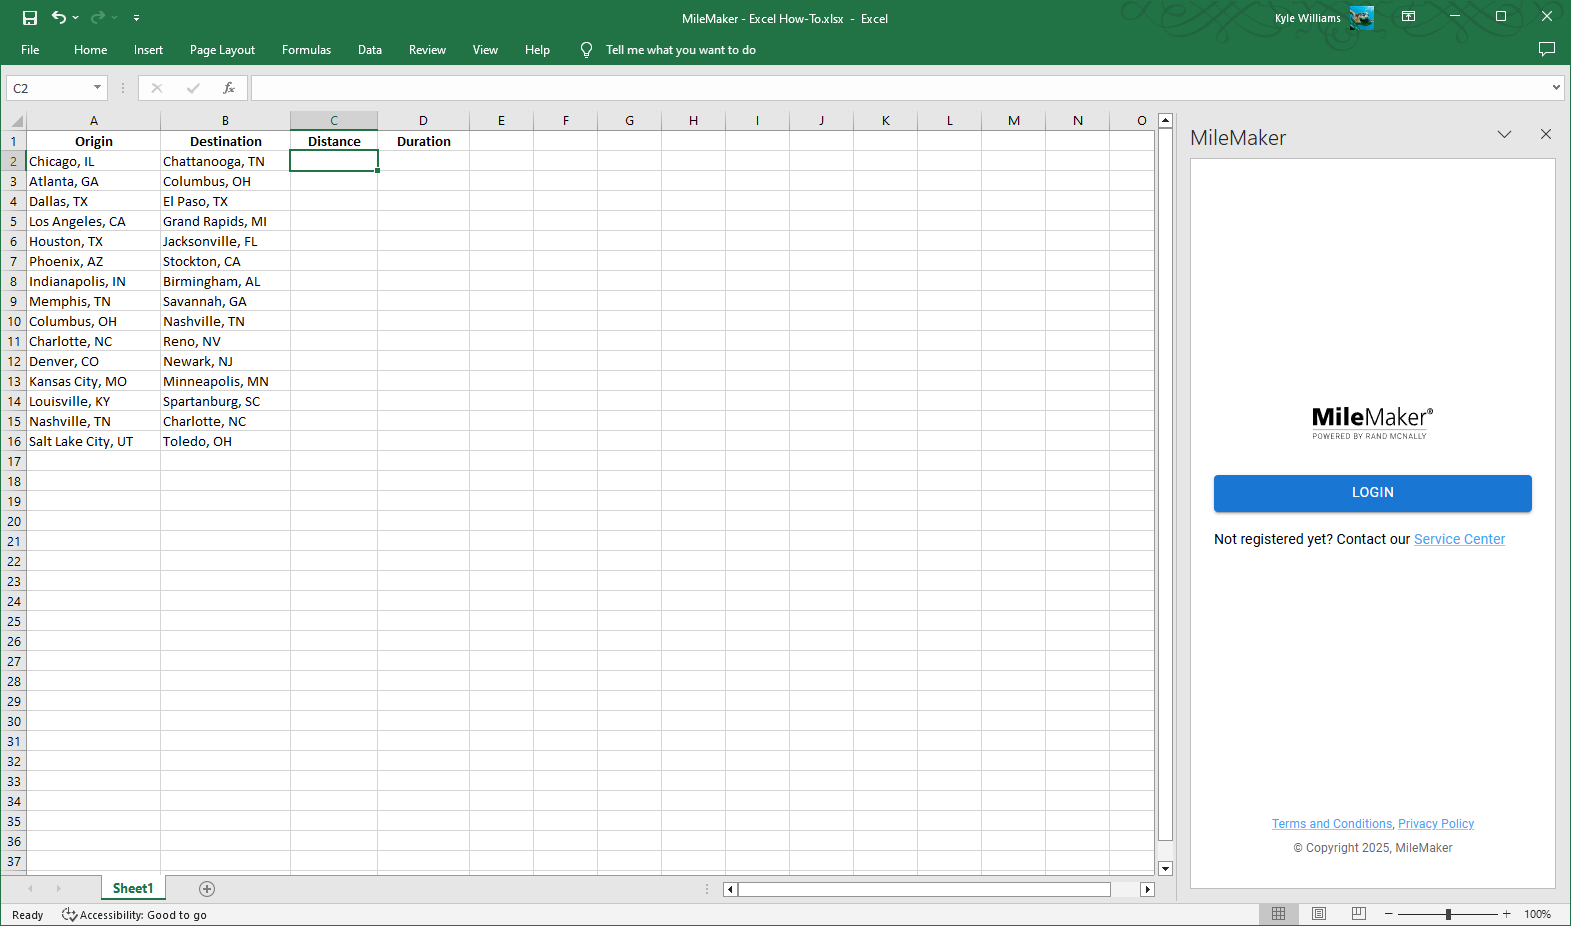Switch to Page Layout view icon

[x=1319, y=914]
